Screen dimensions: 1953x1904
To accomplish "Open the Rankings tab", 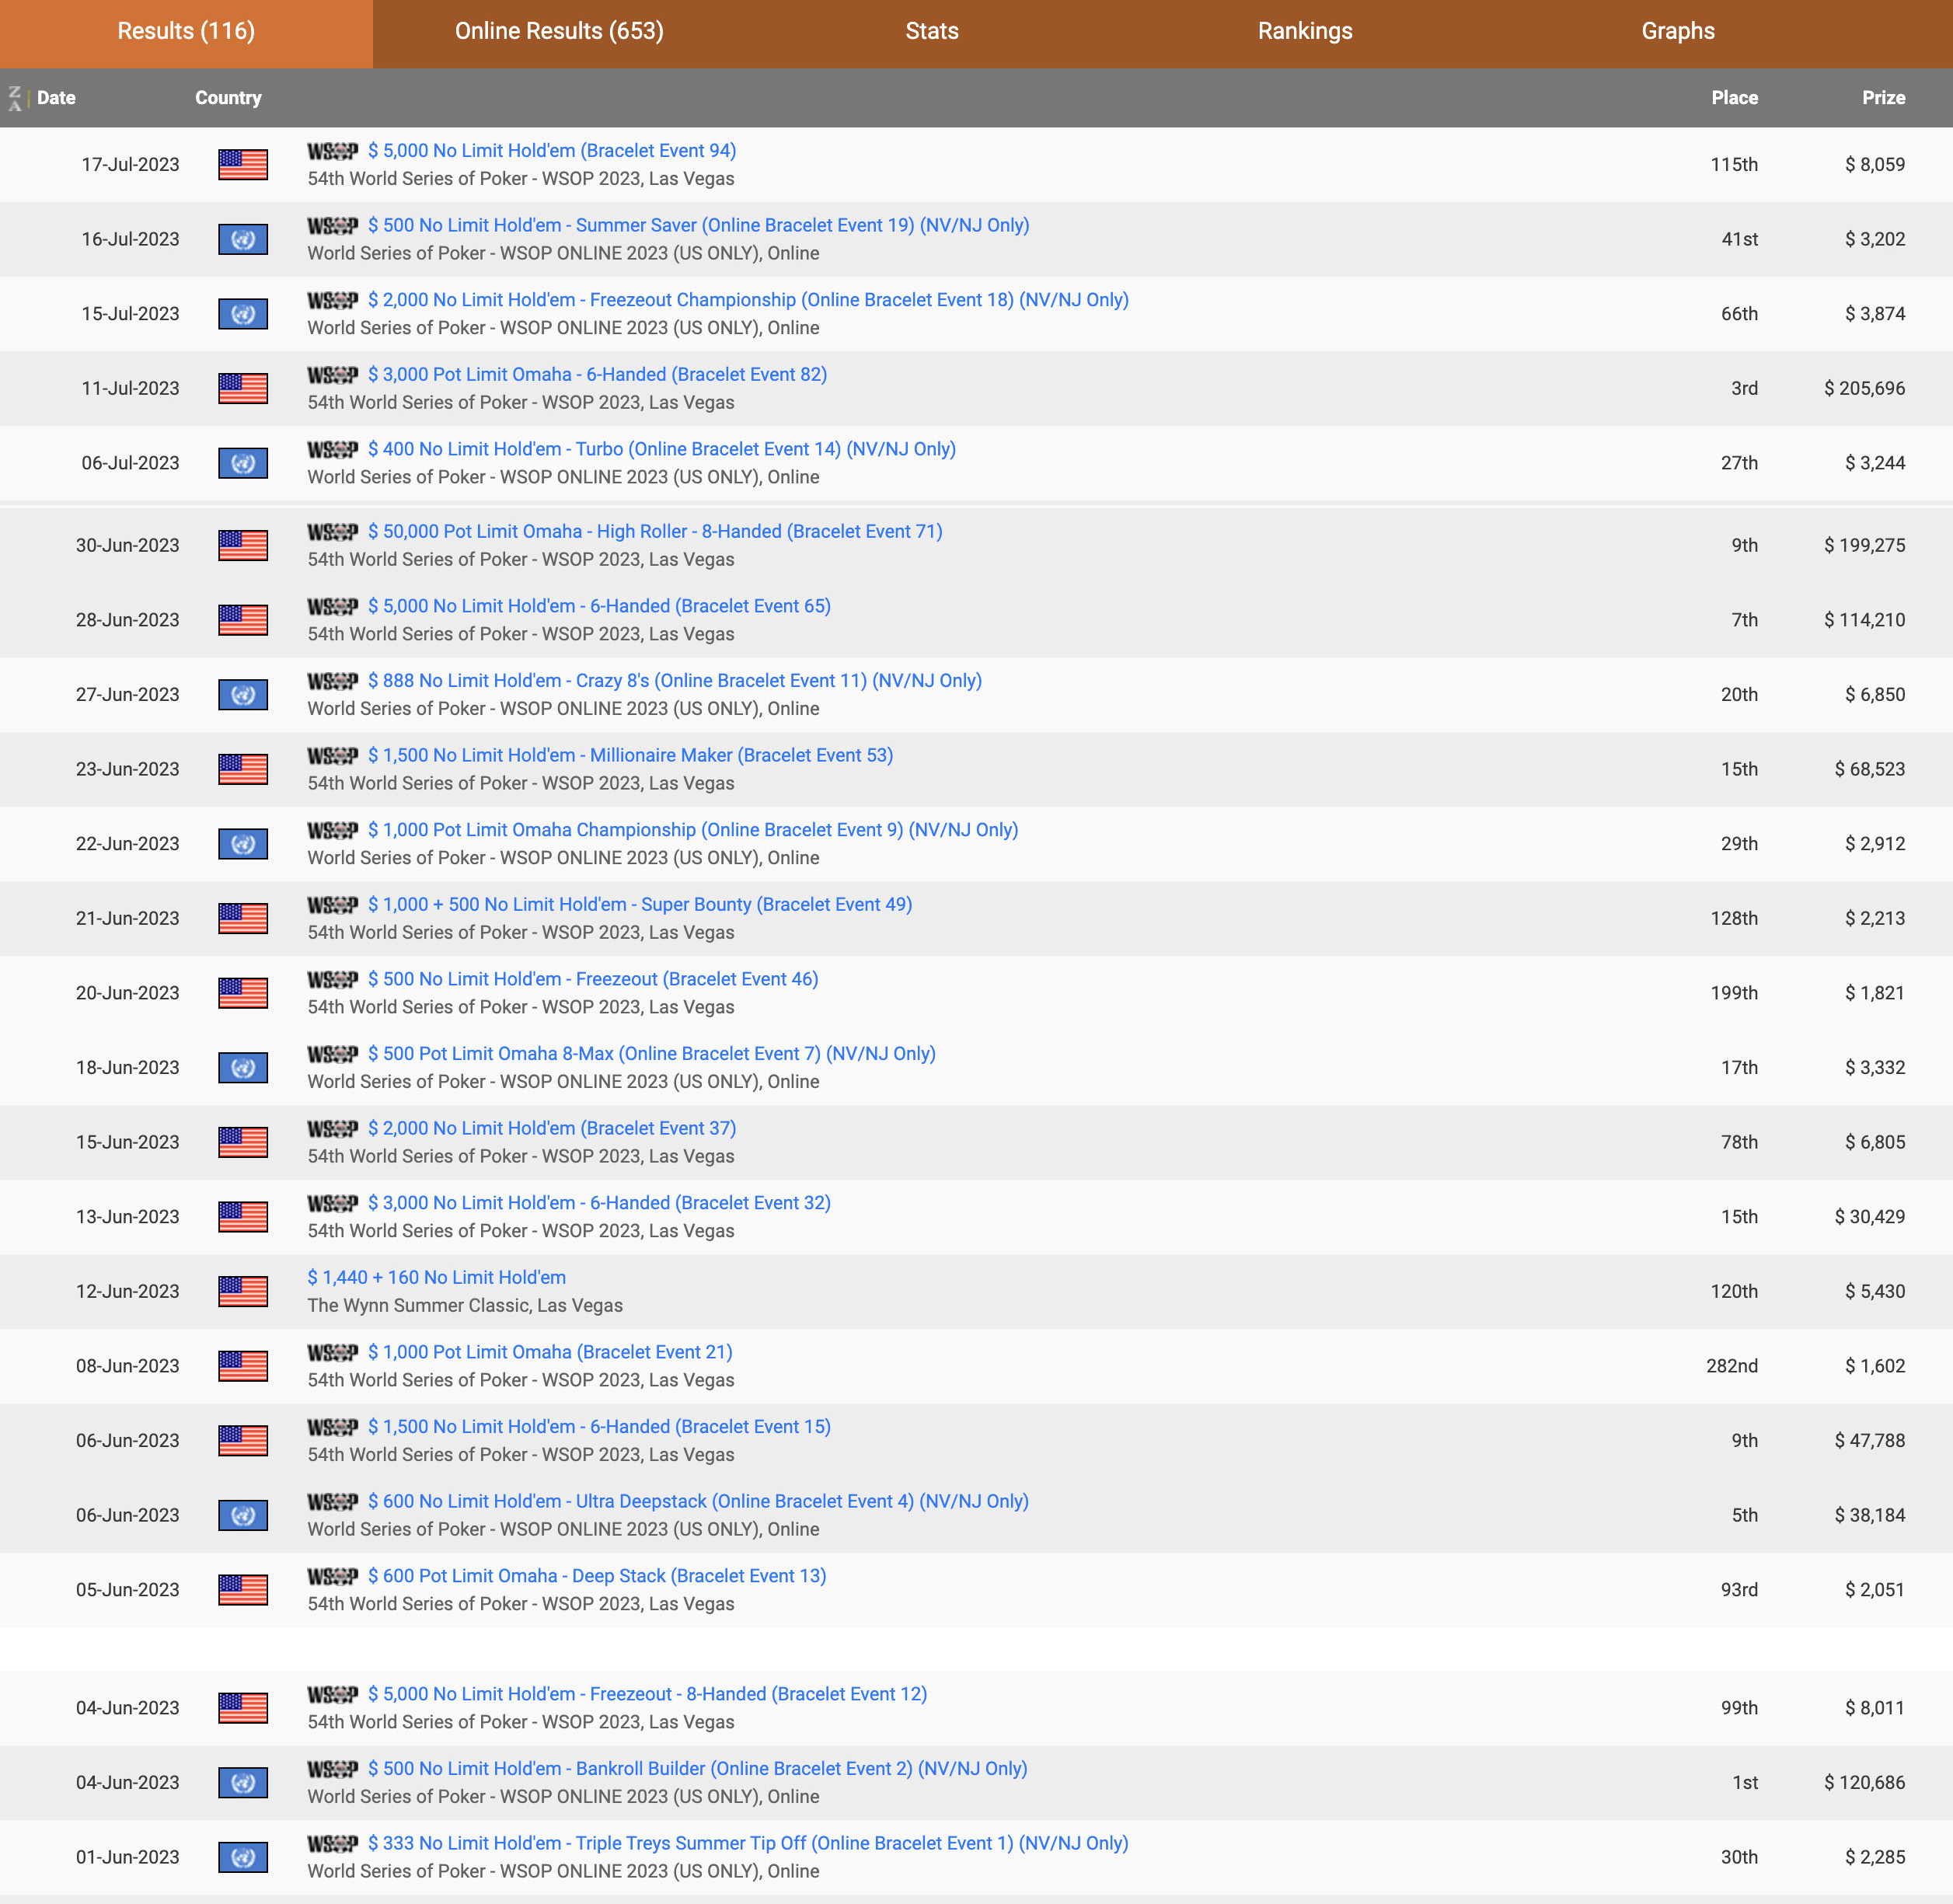I will pos(1305,31).
